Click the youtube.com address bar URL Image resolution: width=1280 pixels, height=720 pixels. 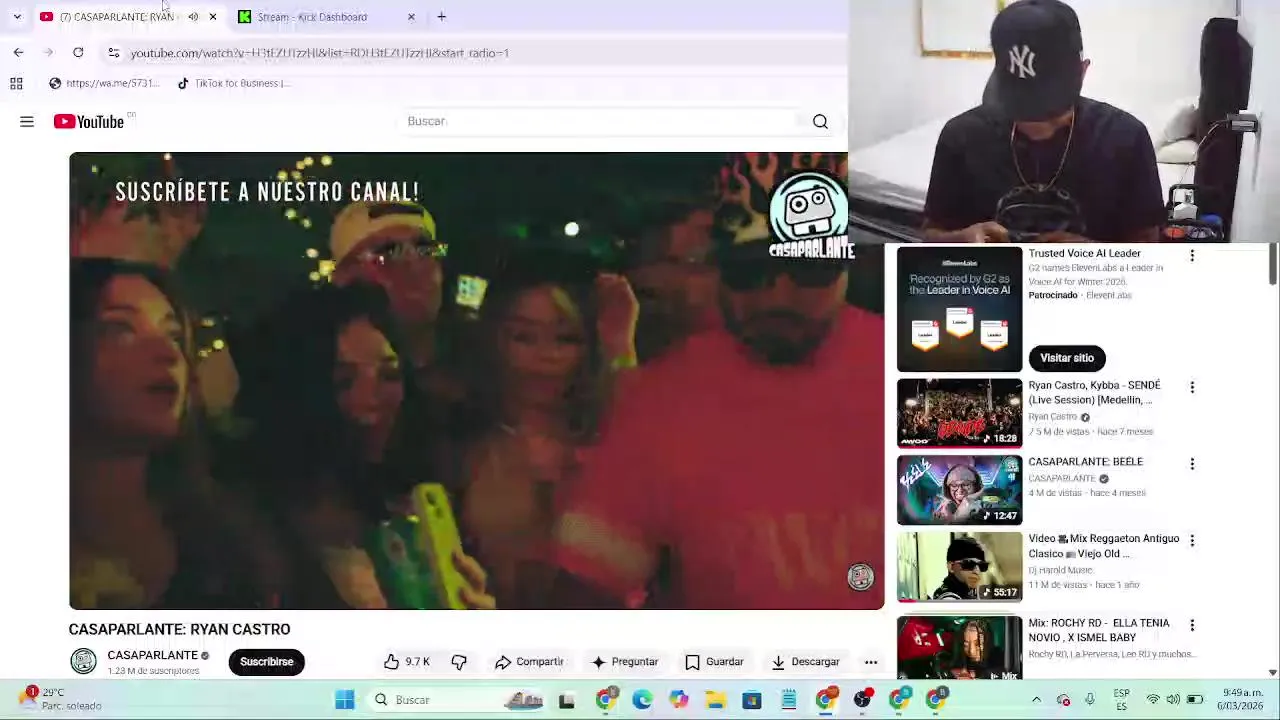pos(320,53)
